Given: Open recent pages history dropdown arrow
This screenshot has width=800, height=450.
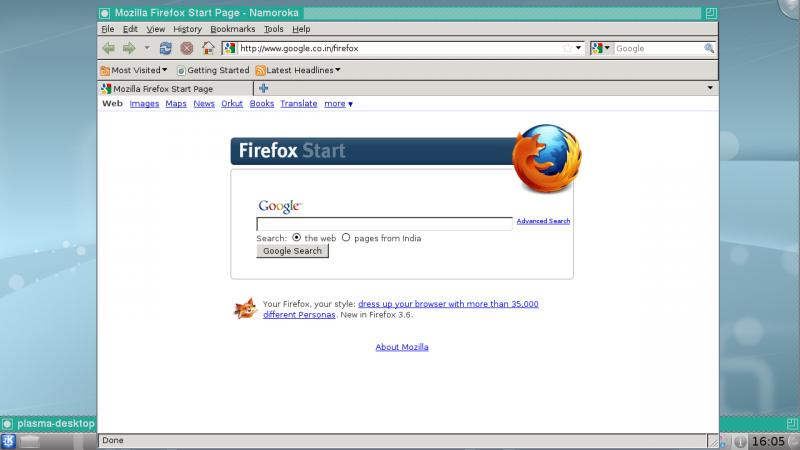Looking at the screenshot, I should point(147,48).
